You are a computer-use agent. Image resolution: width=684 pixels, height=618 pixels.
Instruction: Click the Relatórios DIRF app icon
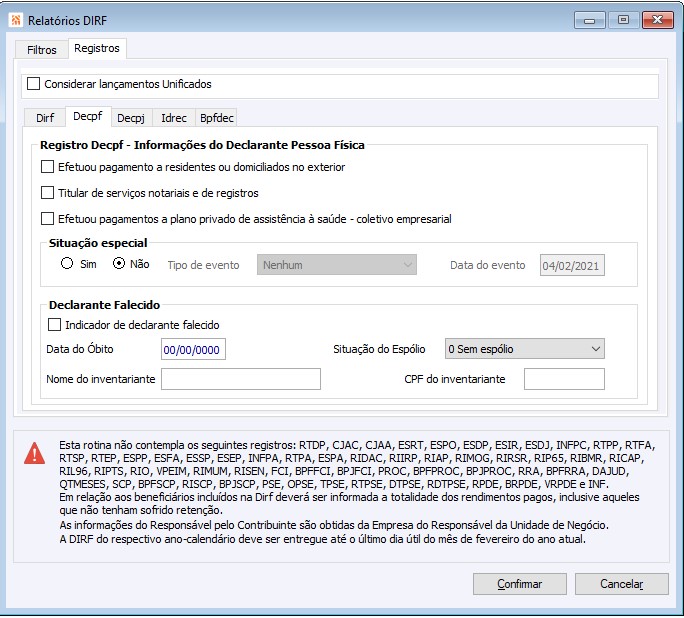(x=16, y=20)
